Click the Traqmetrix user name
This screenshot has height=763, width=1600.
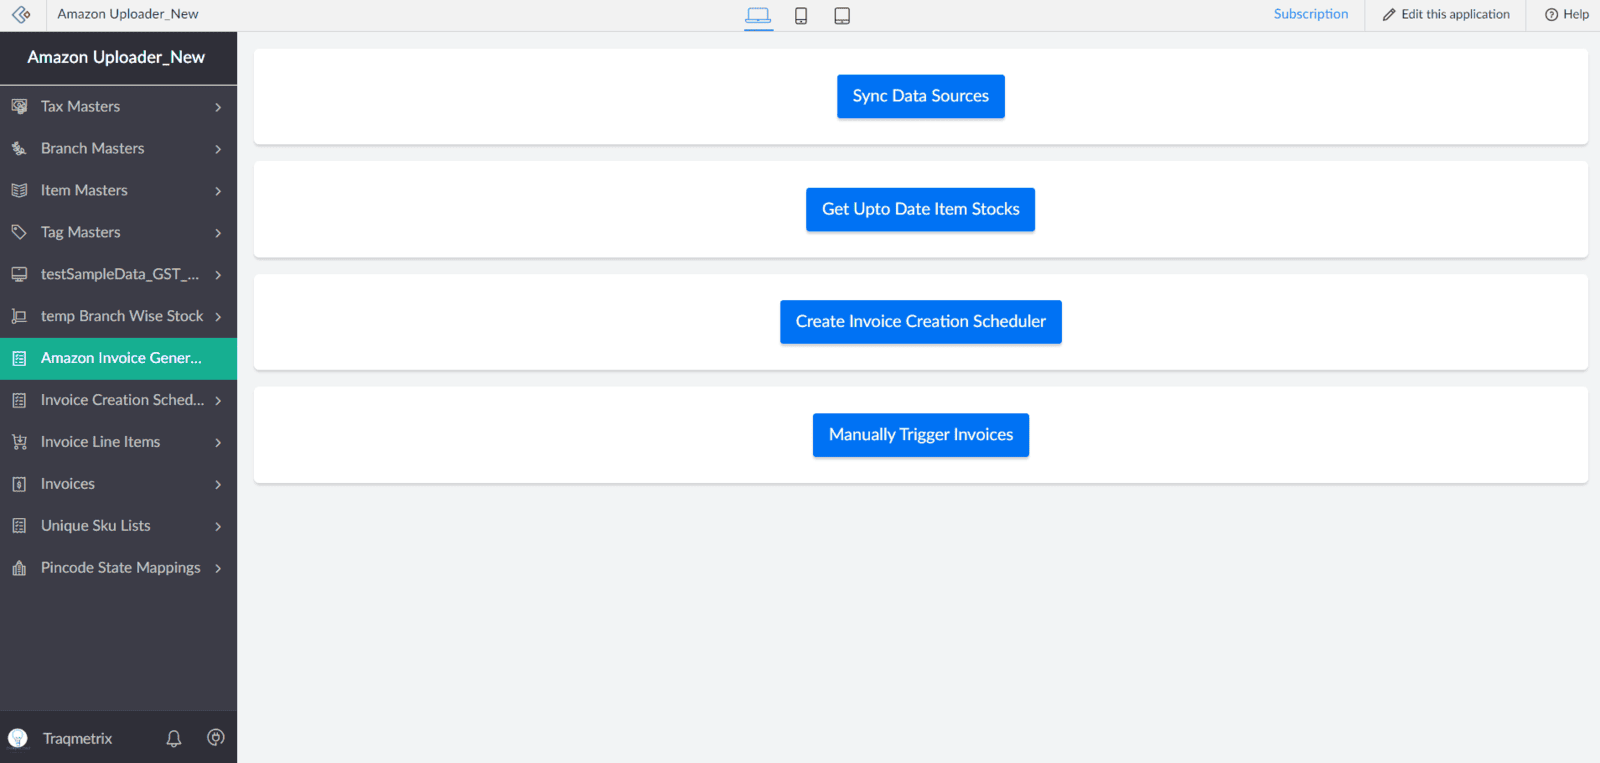click(77, 739)
